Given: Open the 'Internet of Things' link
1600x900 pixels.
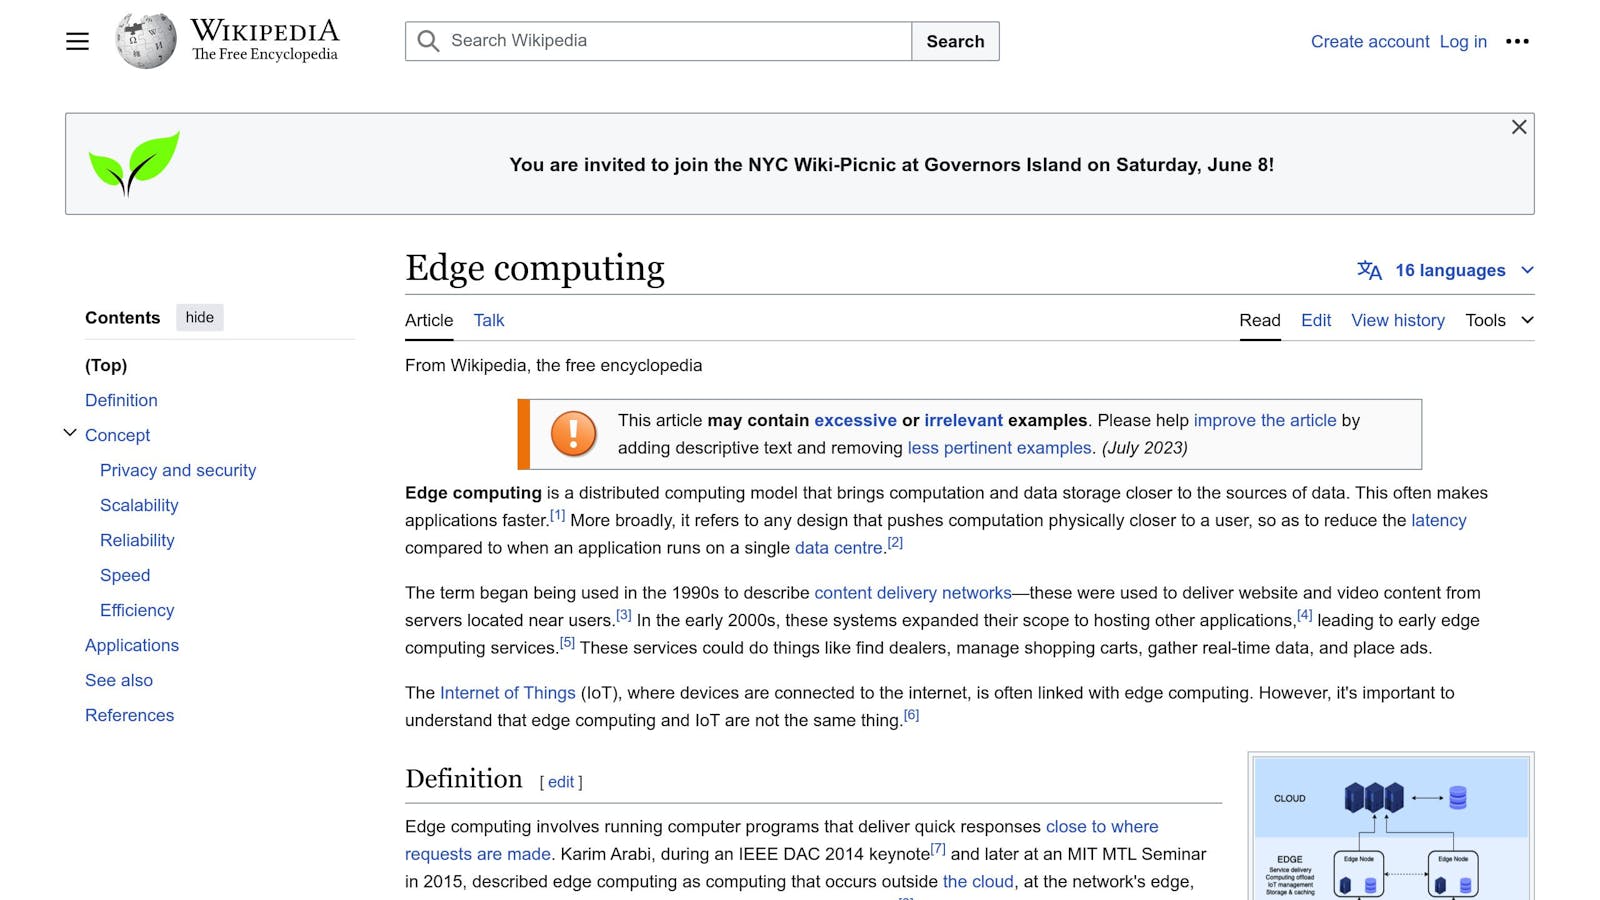Looking at the screenshot, I should 507,693.
